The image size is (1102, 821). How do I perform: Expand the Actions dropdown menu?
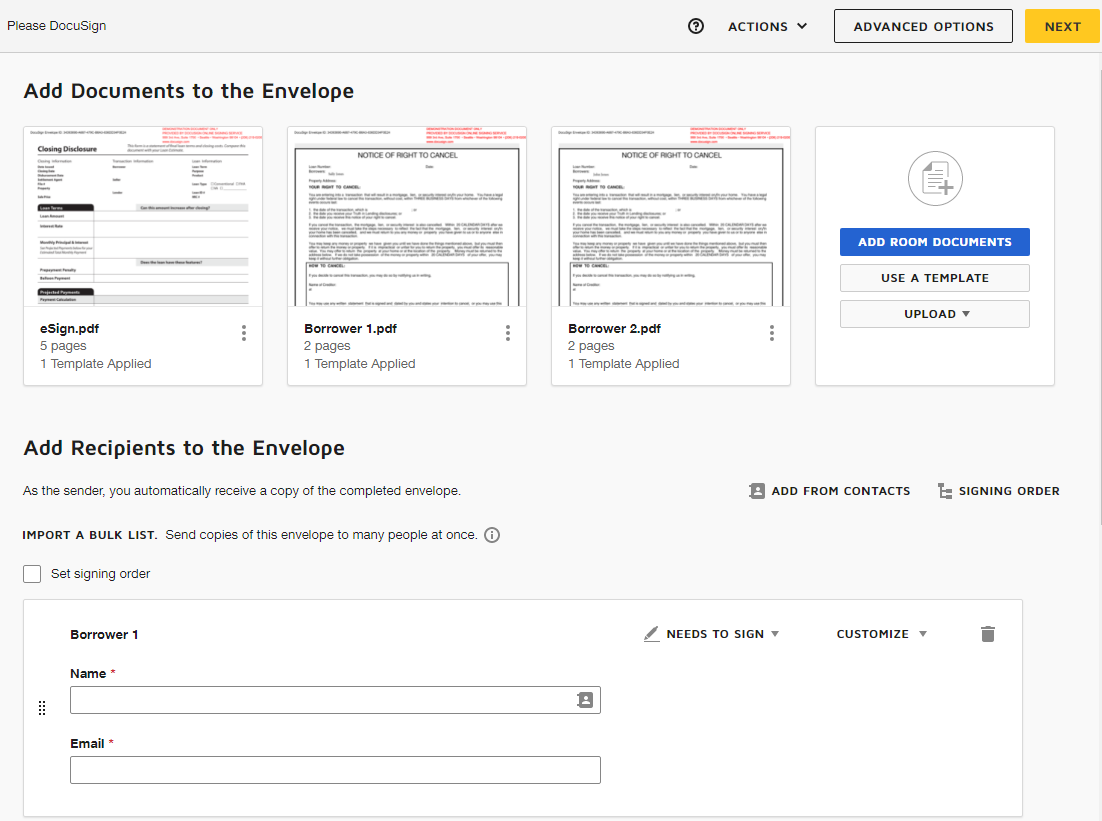coord(767,27)
